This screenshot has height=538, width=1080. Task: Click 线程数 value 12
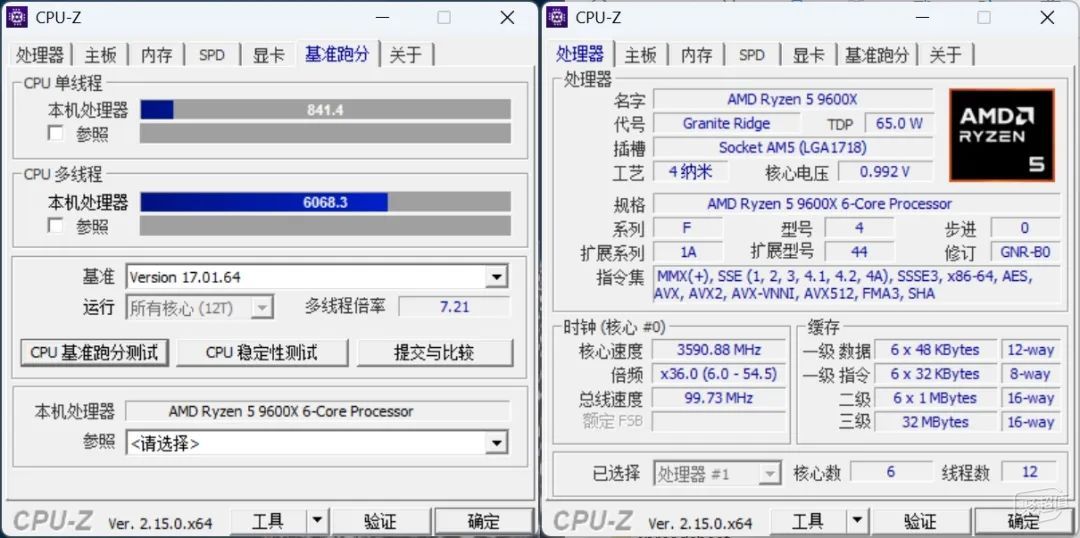(x=1030, y=472)
